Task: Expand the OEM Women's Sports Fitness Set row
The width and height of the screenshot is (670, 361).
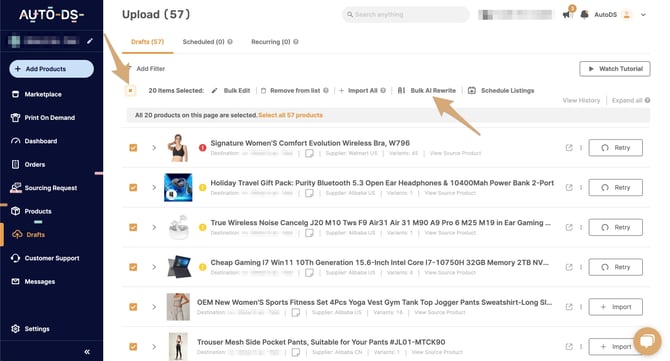Action: pos(154,307)
